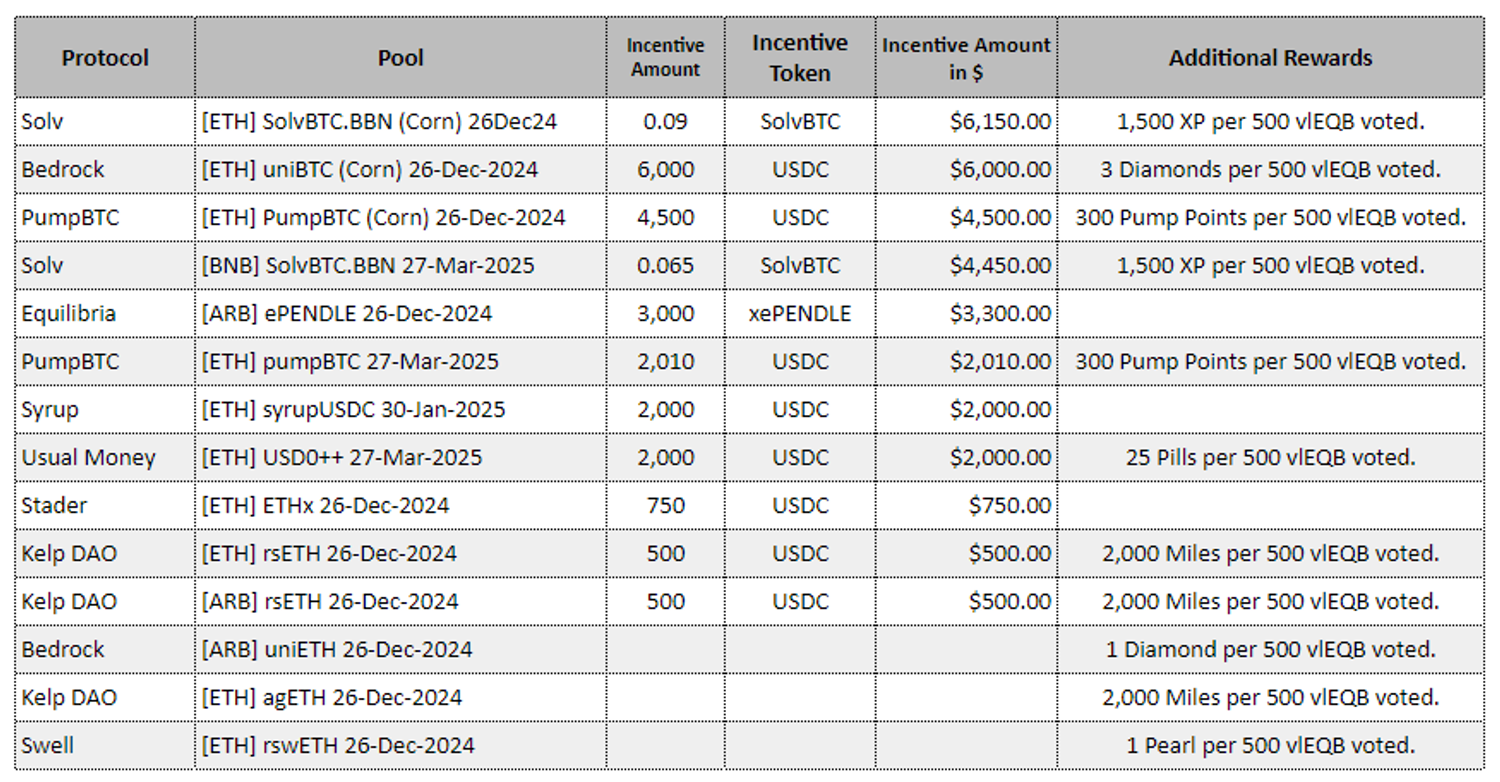Click the Pool column header
The height and width of the screenshot is (782, 1500).
[400, 58]
